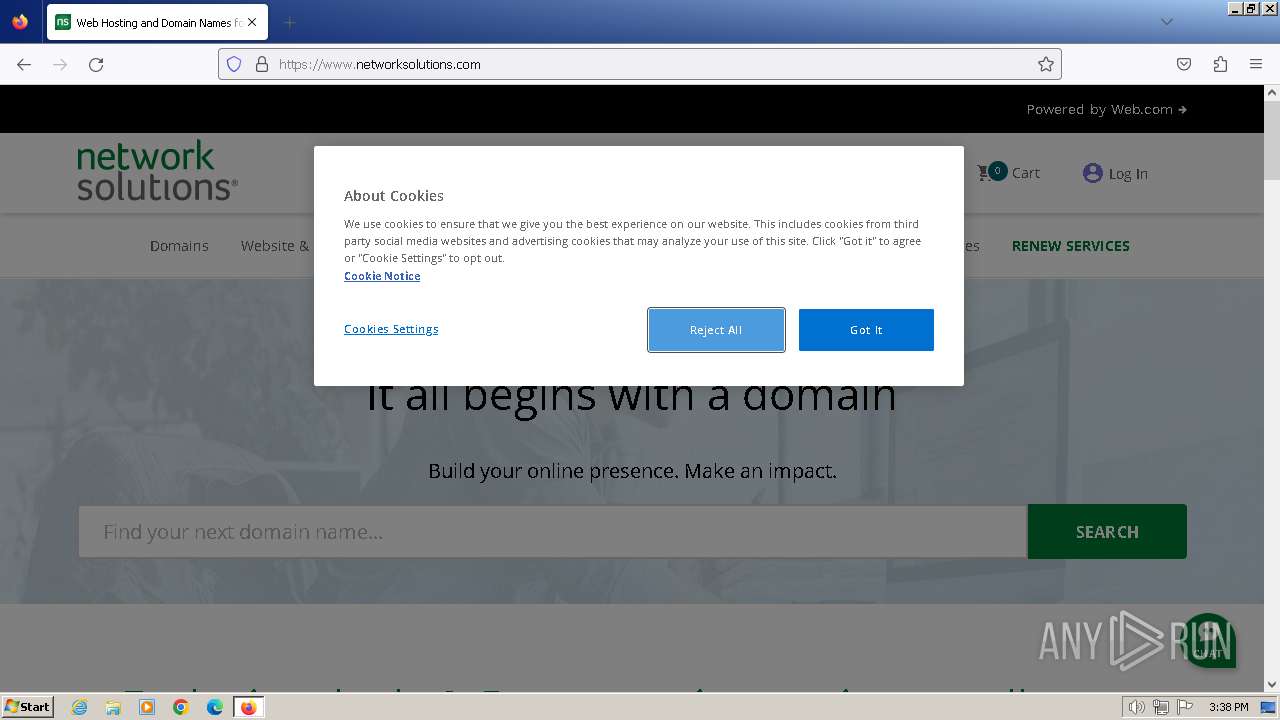Open the Firefox logo icon in title bar
The height and width of the screenshot is (720, 1280).
pyautogui.click(x=20, y=22)
